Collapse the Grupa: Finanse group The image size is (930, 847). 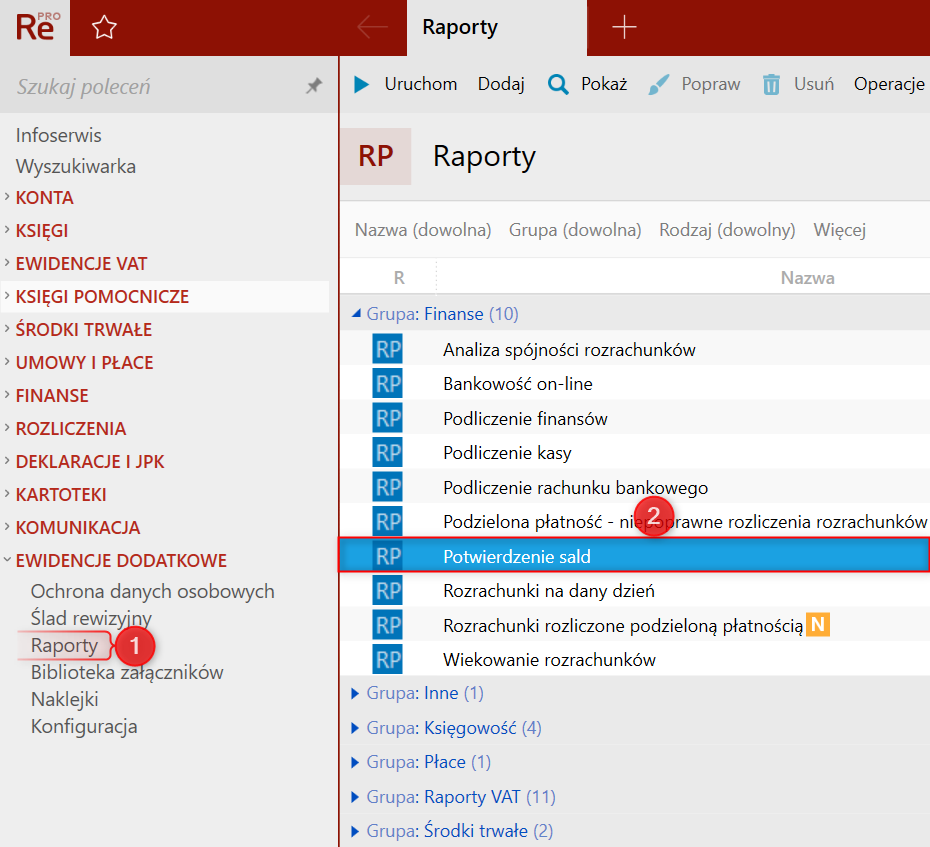[x=356, y=314]
